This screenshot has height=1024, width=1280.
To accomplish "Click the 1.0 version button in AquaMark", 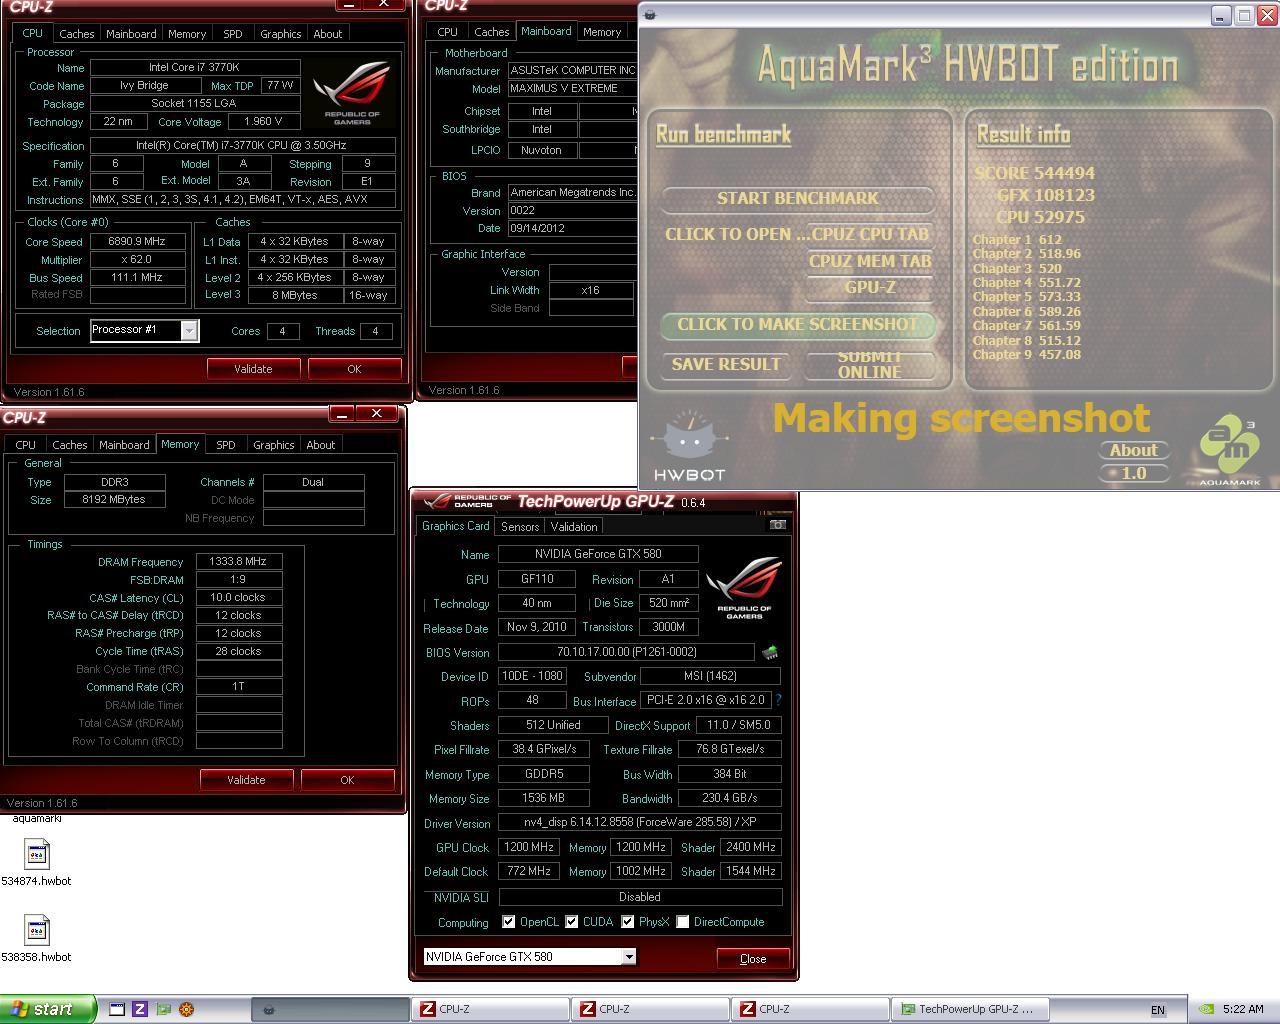I will pos(1134,473).
